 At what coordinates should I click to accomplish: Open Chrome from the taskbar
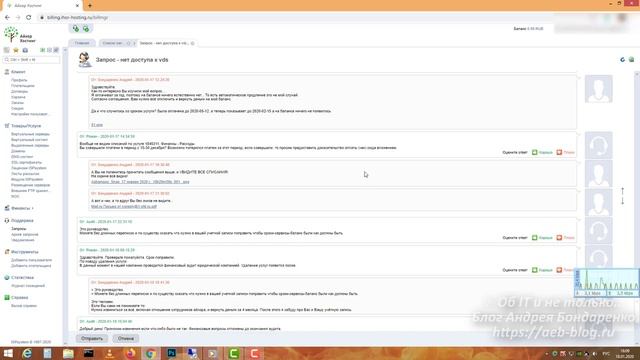(x=151, y=353)
